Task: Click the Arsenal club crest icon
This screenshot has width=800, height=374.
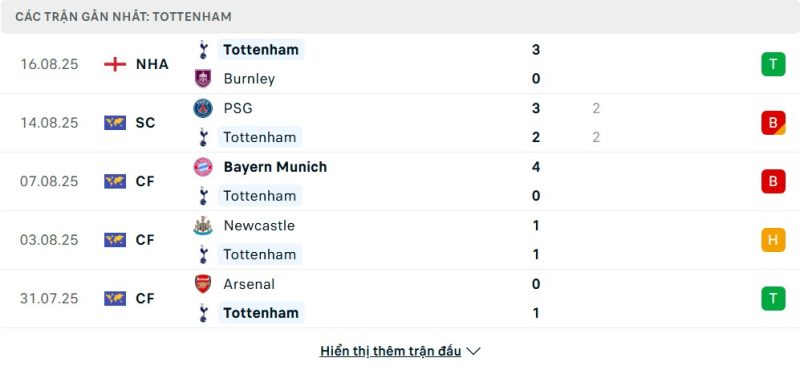Action: [203, 284]
